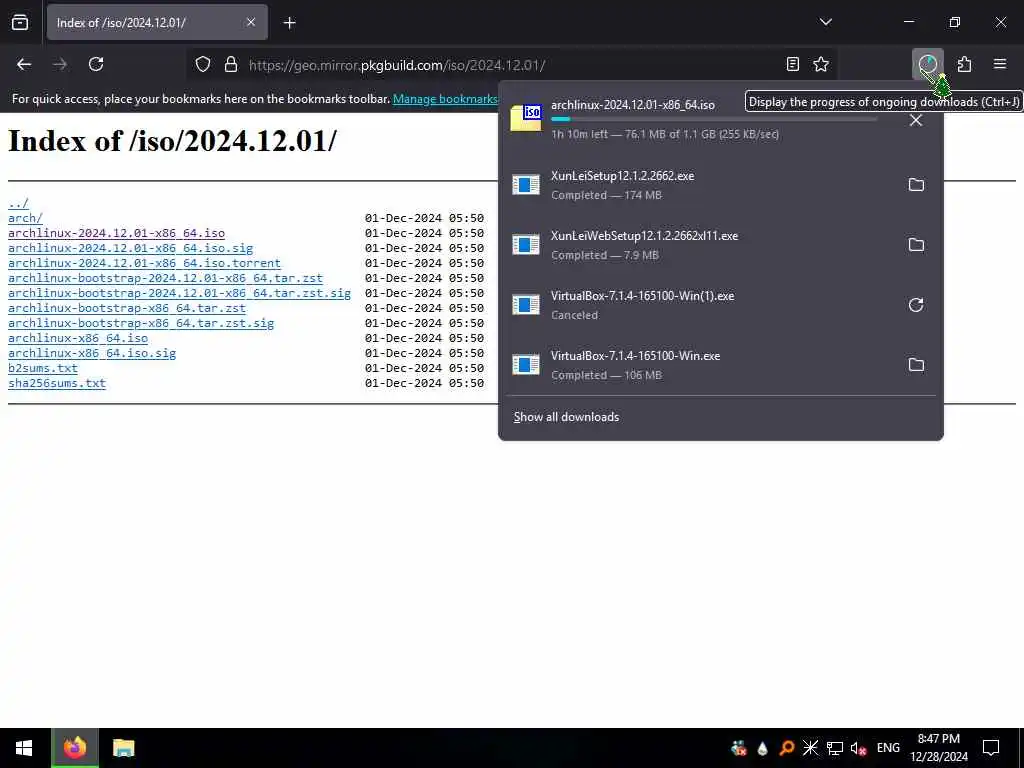Expand the list all tabs chevron

pos(825,22)
